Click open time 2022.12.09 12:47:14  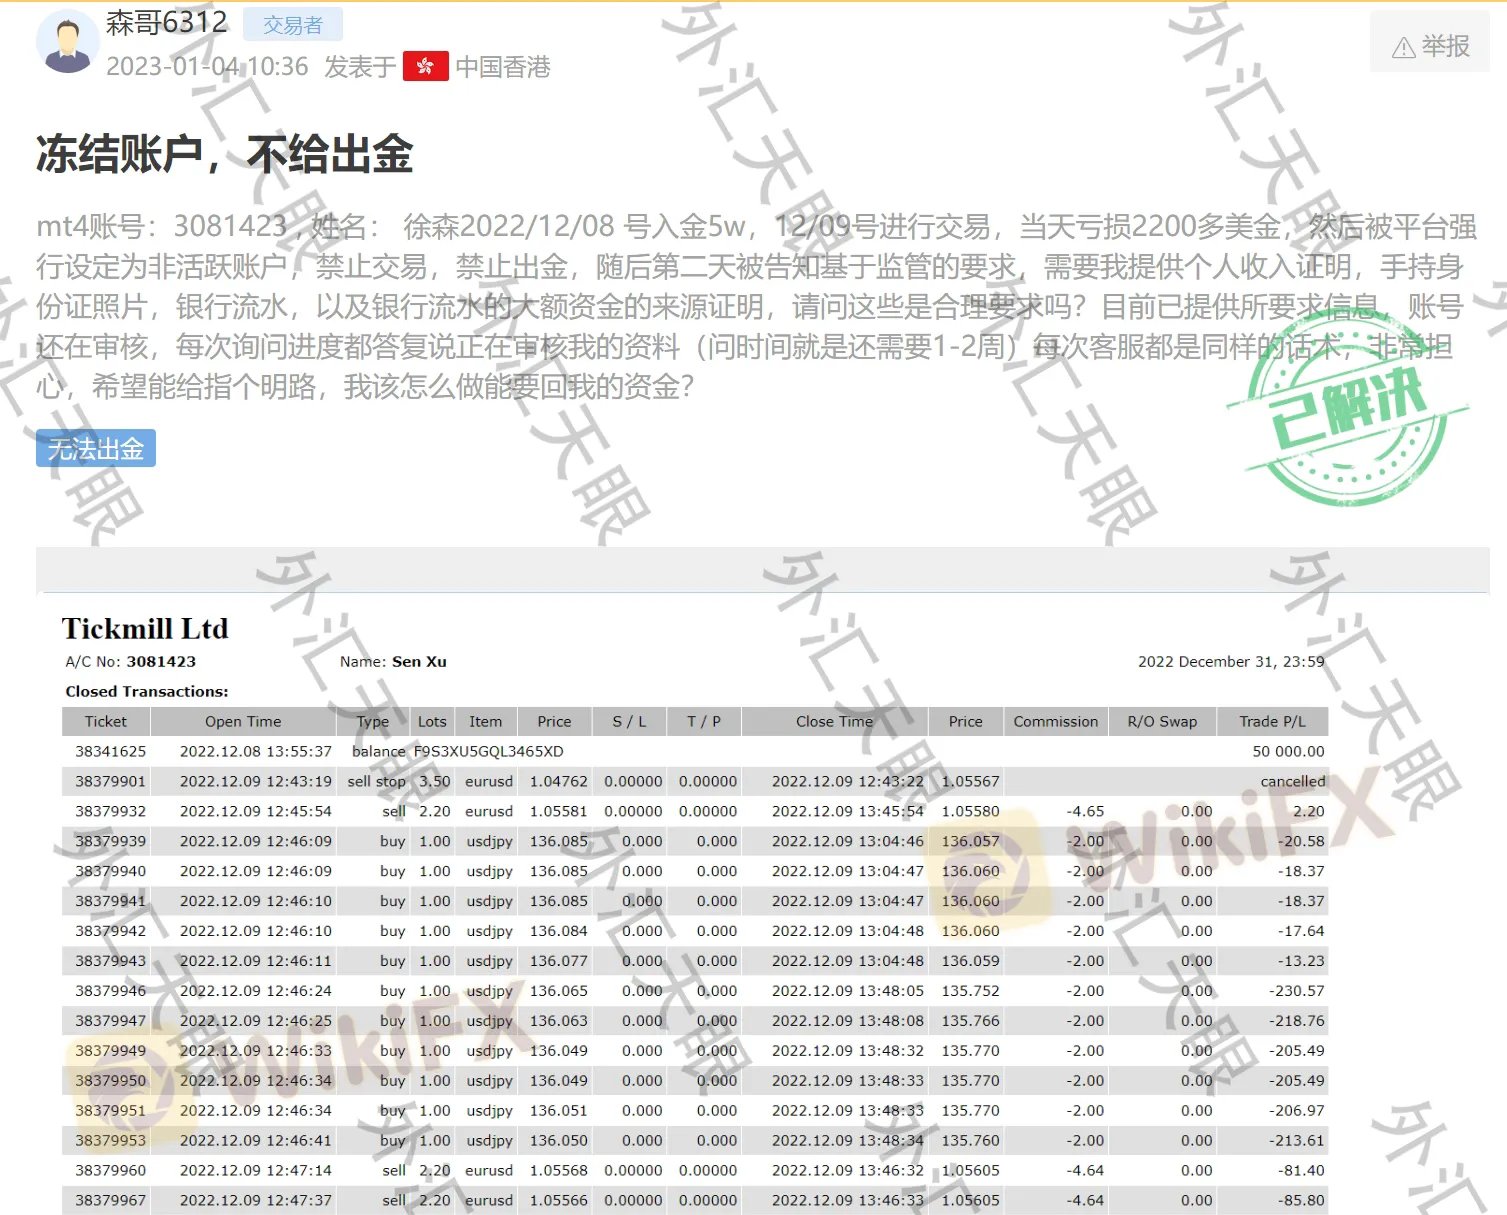[256, 1171]
